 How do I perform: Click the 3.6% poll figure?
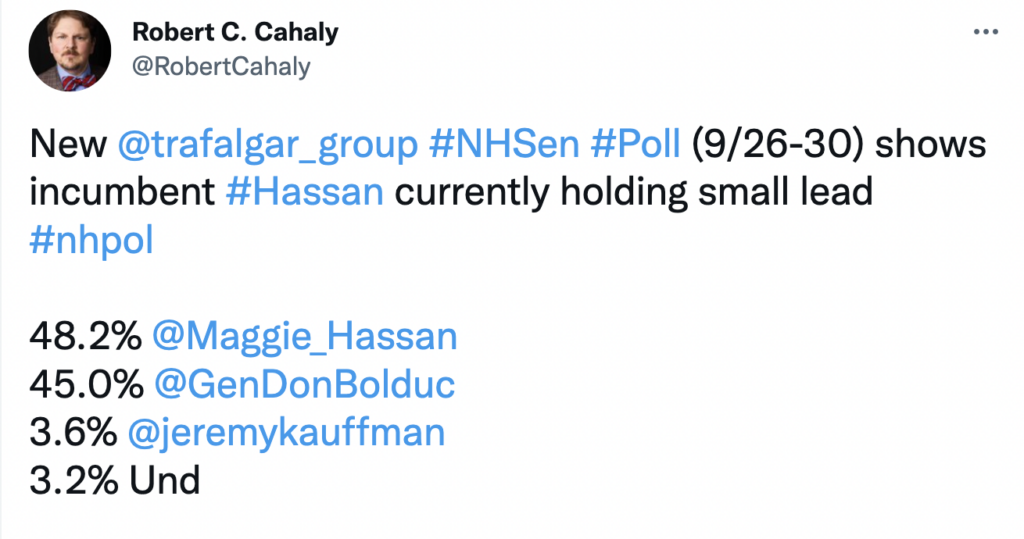73,433
